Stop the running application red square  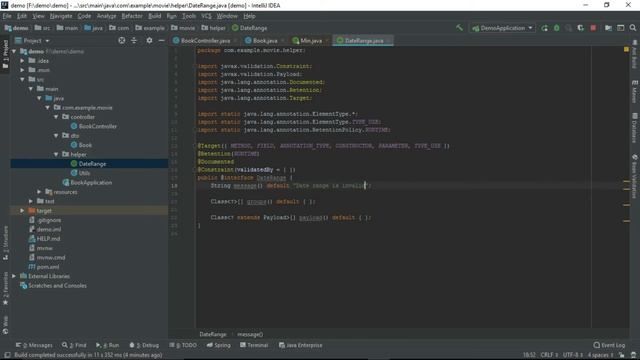coord(593,28)
